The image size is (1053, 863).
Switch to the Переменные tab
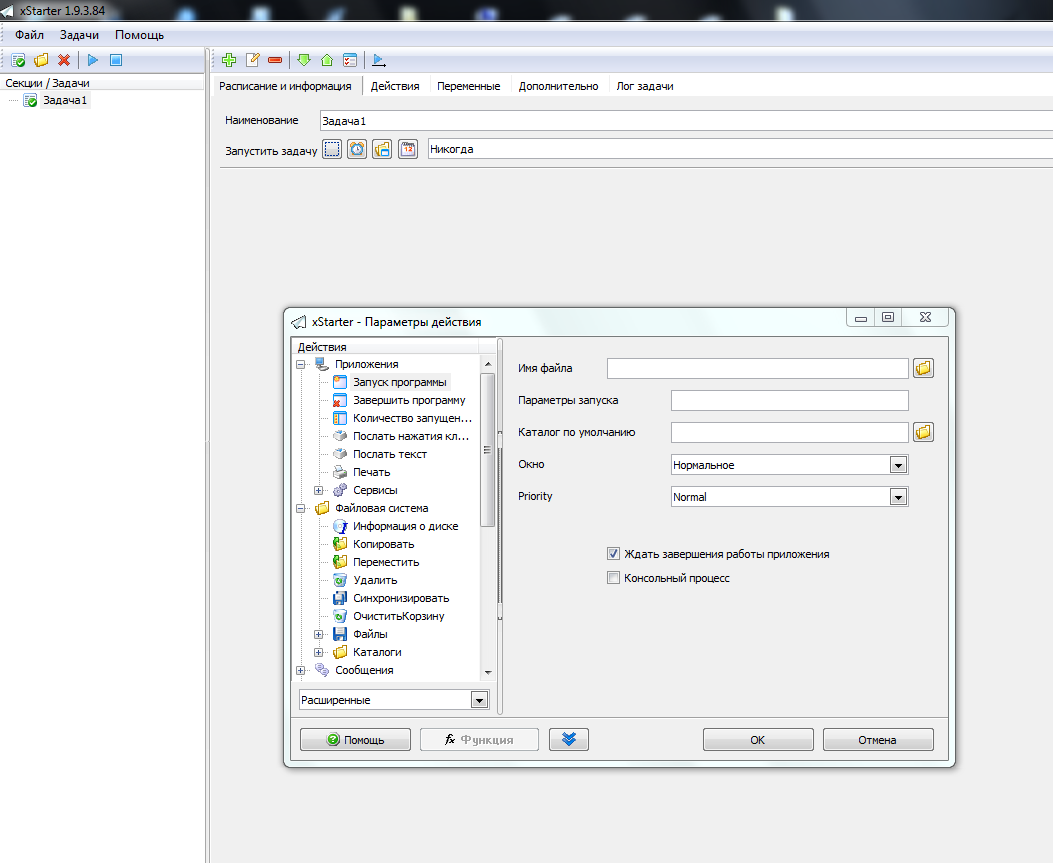tap(469, 86)
